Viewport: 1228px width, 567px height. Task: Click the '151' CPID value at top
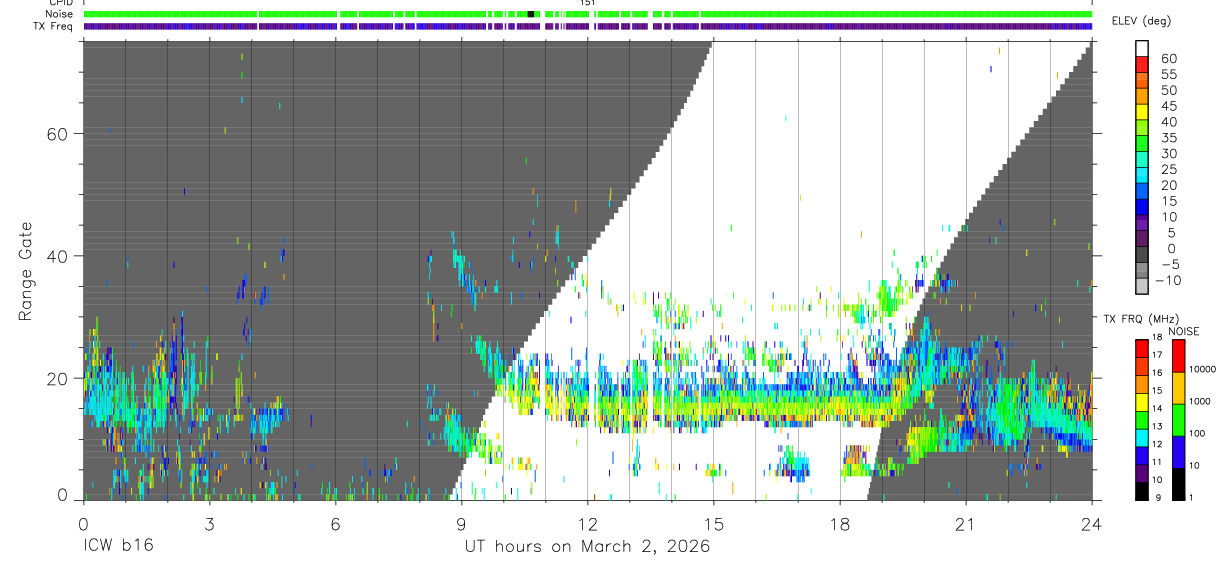tap(588, 3)
